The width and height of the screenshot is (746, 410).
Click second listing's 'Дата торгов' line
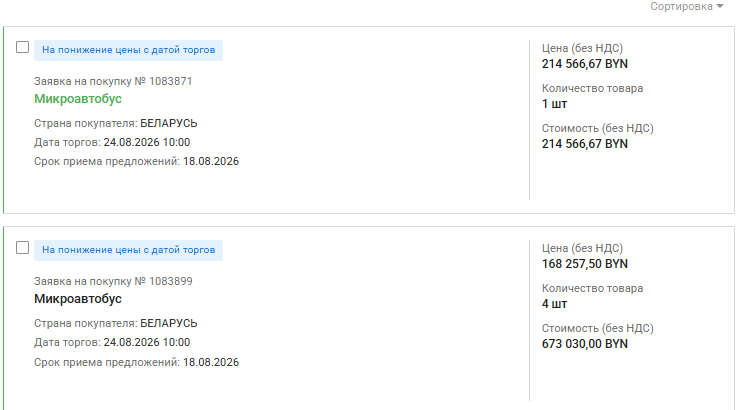tap(112, 342)
